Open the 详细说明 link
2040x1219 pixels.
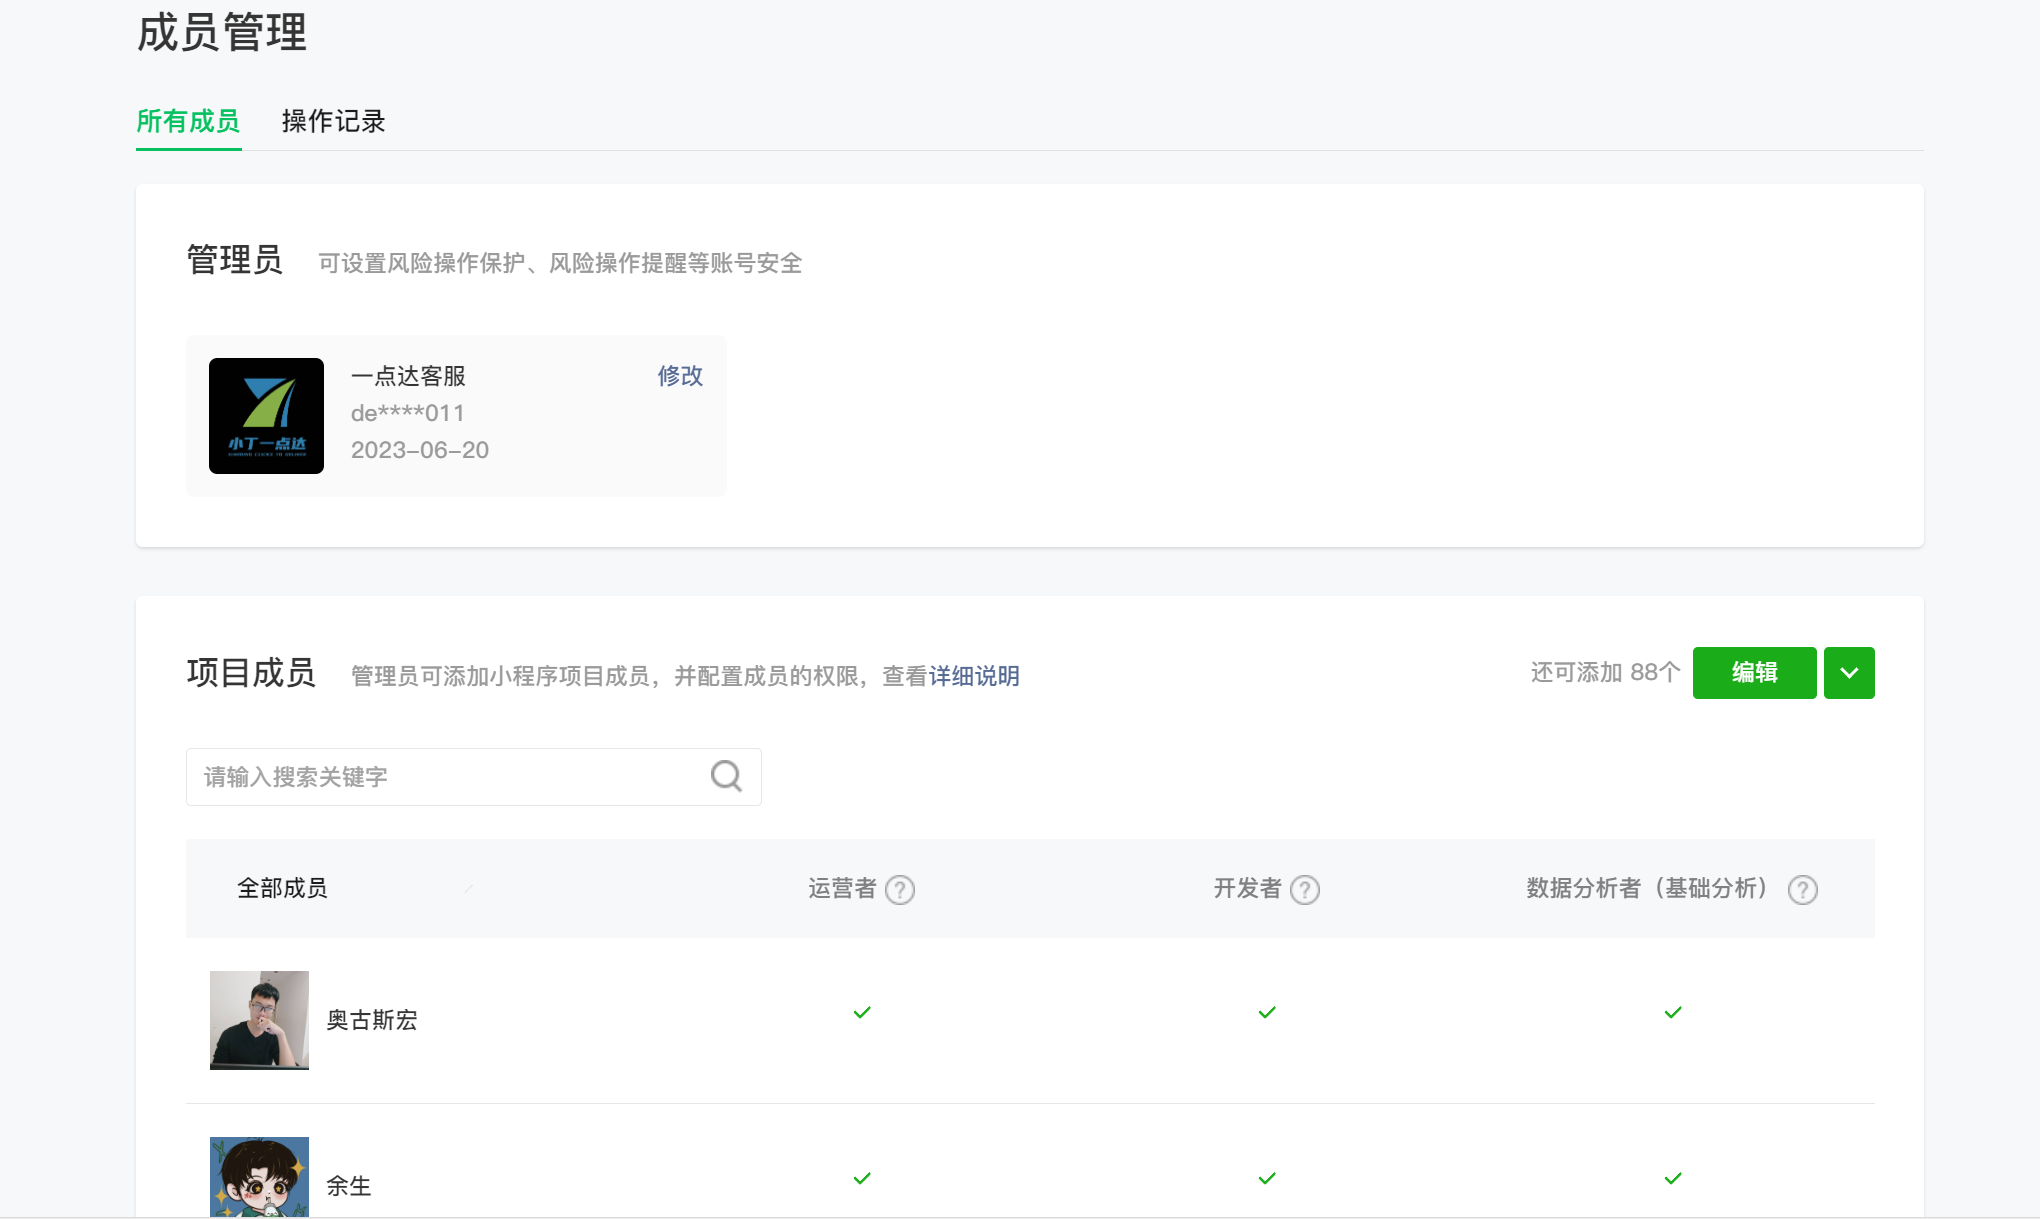pos(974,677)
